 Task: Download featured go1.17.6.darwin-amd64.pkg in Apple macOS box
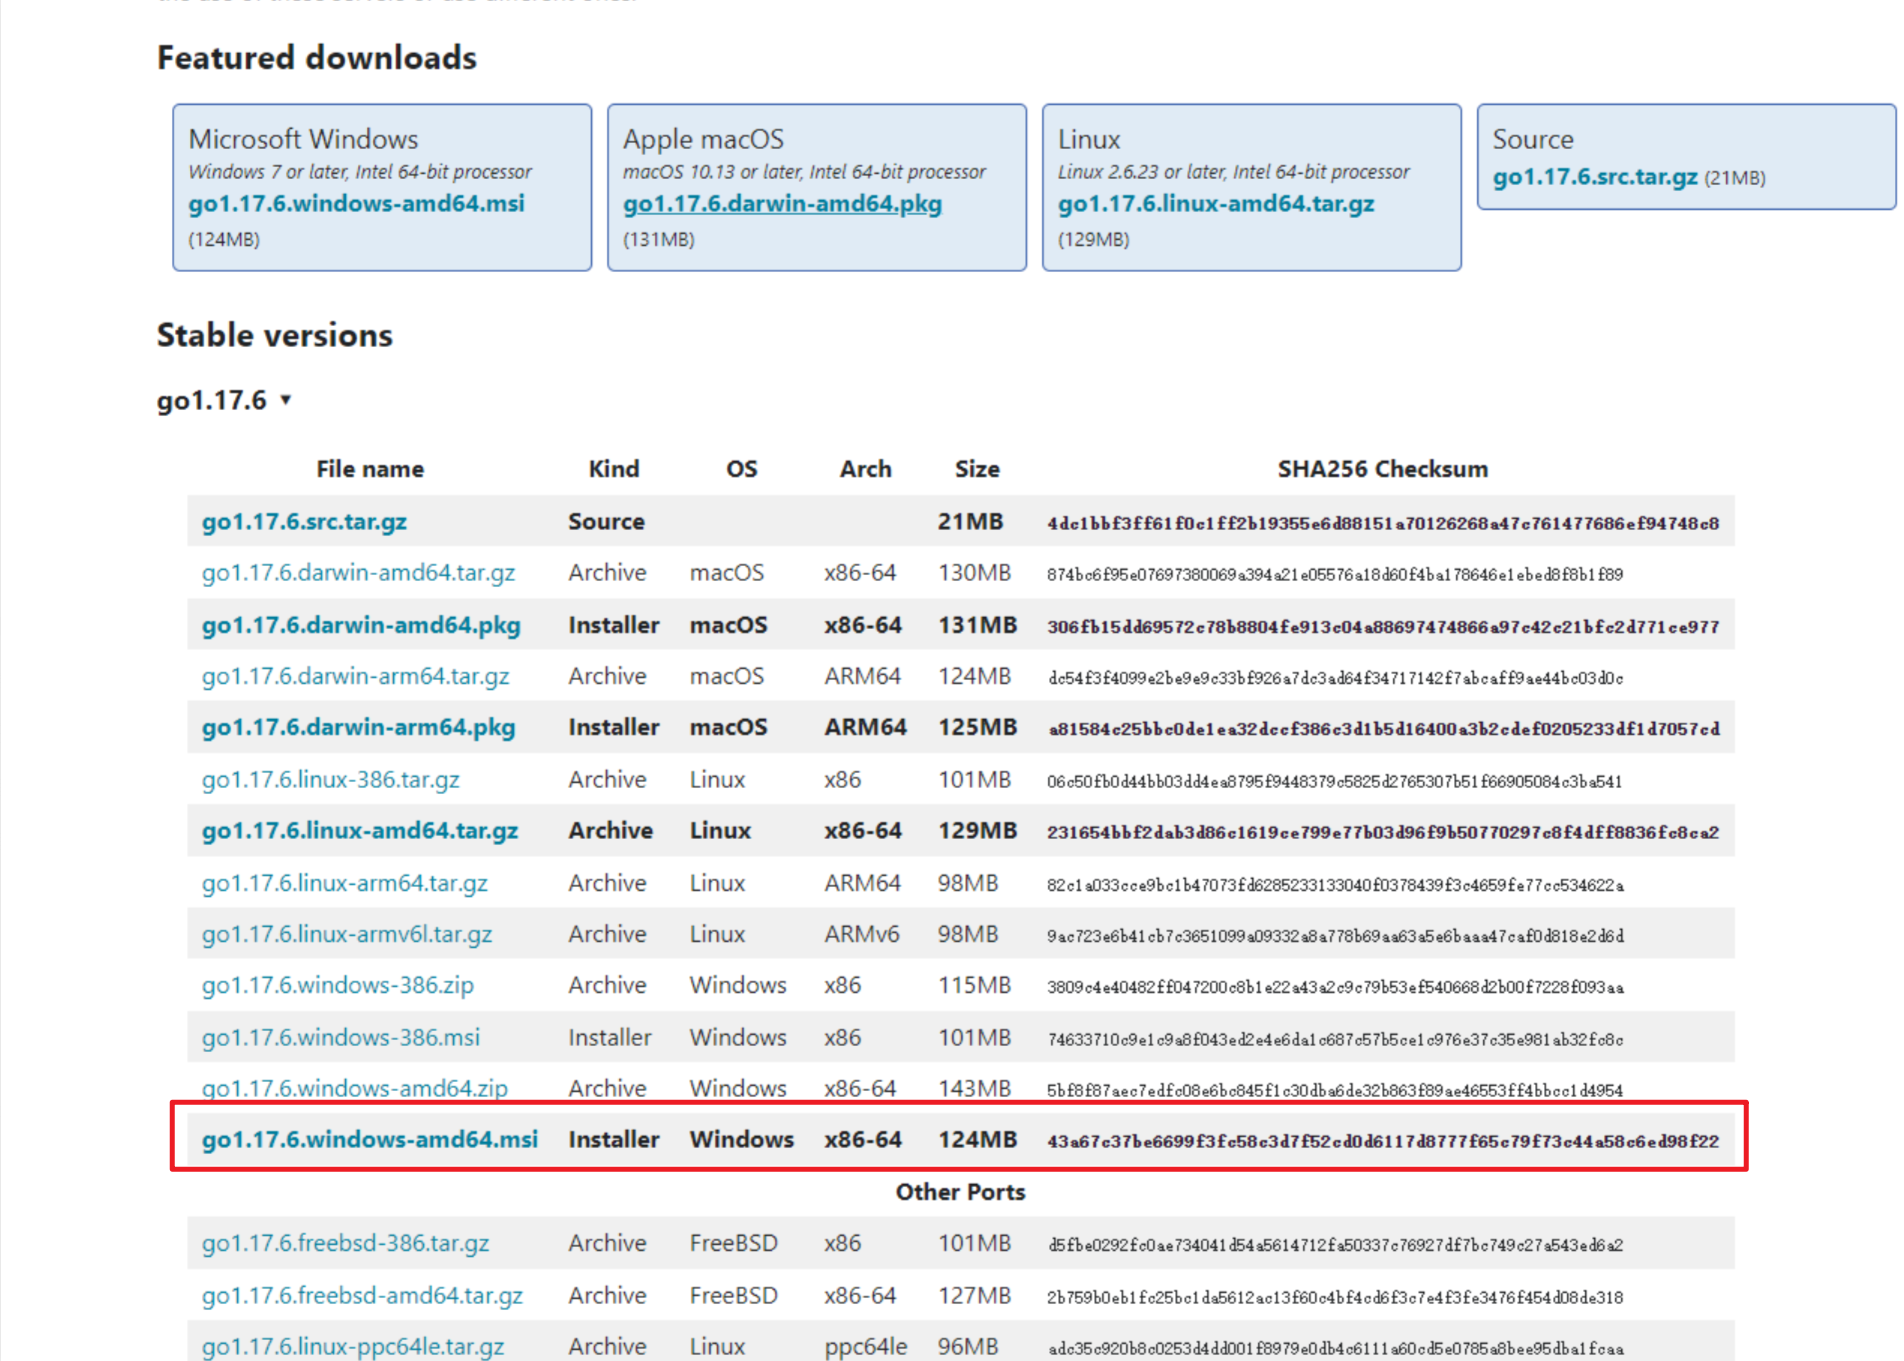pos(782,204)
